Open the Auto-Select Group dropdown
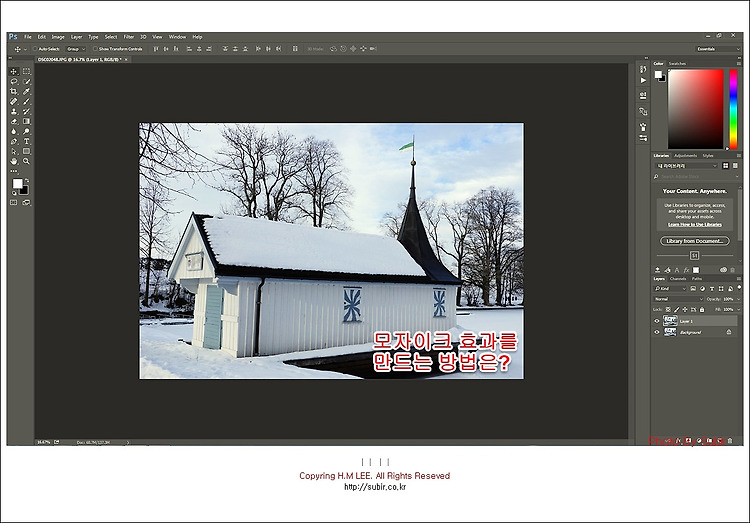 tap(76, 49)
